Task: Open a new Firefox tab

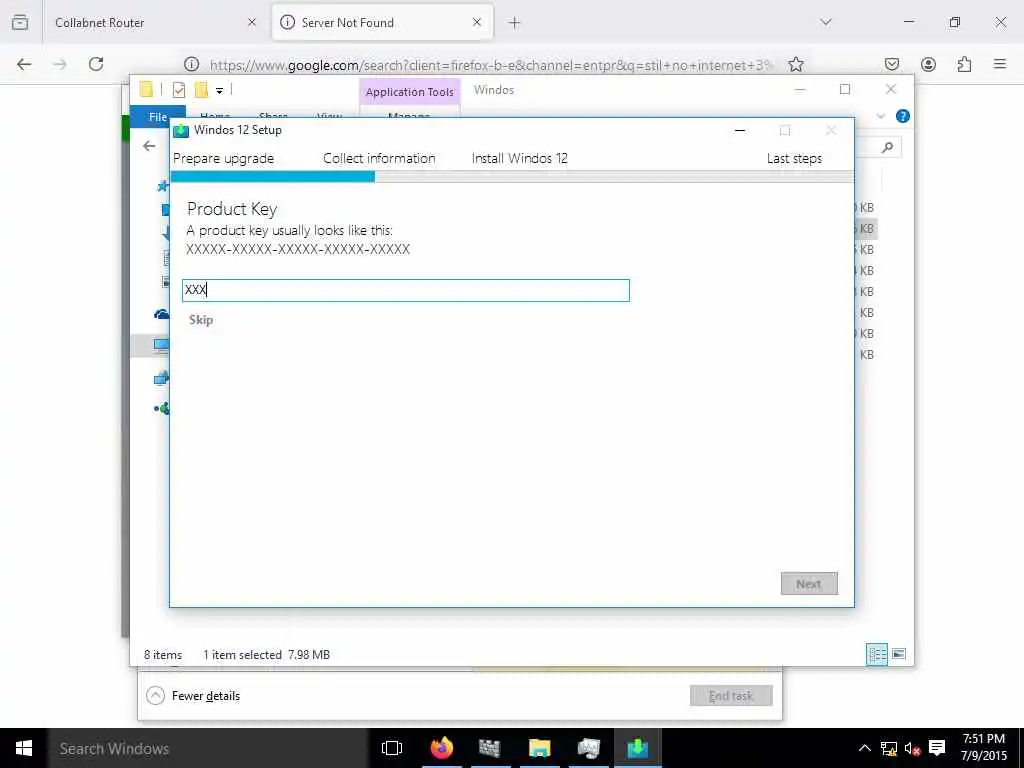Action: (515, 23)
